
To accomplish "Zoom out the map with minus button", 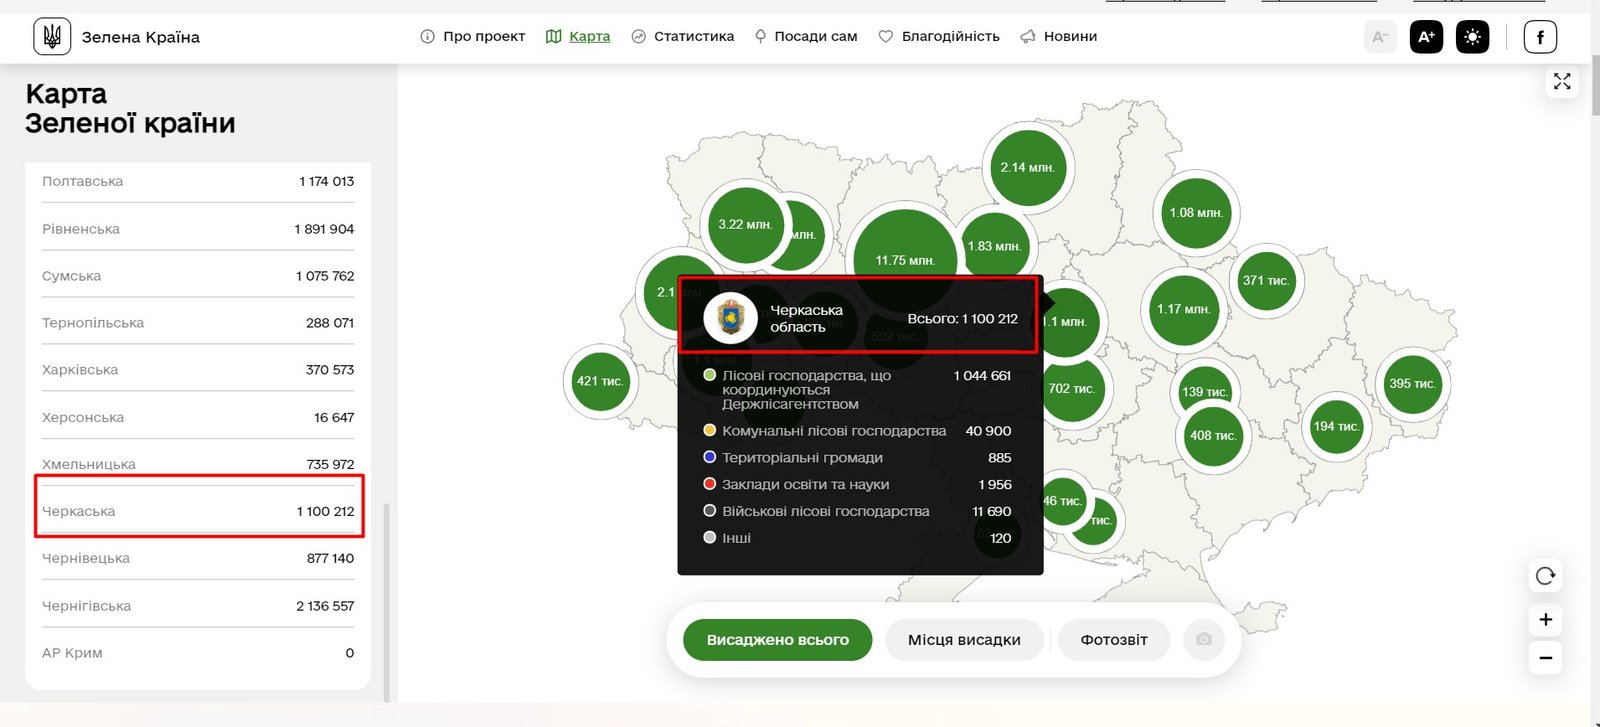I will pyautogui.click(x=1545, y=657).
